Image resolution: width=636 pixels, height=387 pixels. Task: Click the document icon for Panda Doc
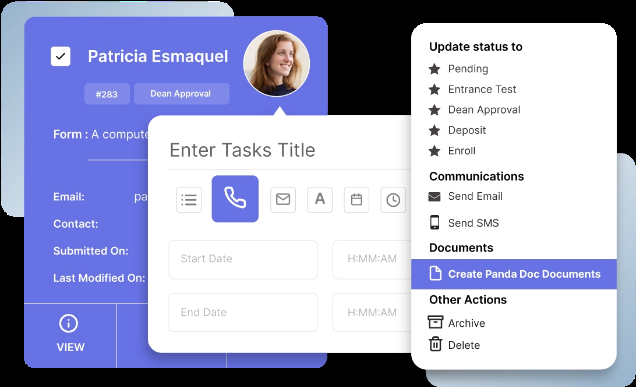pyautogui.click(x=435, y=274)
